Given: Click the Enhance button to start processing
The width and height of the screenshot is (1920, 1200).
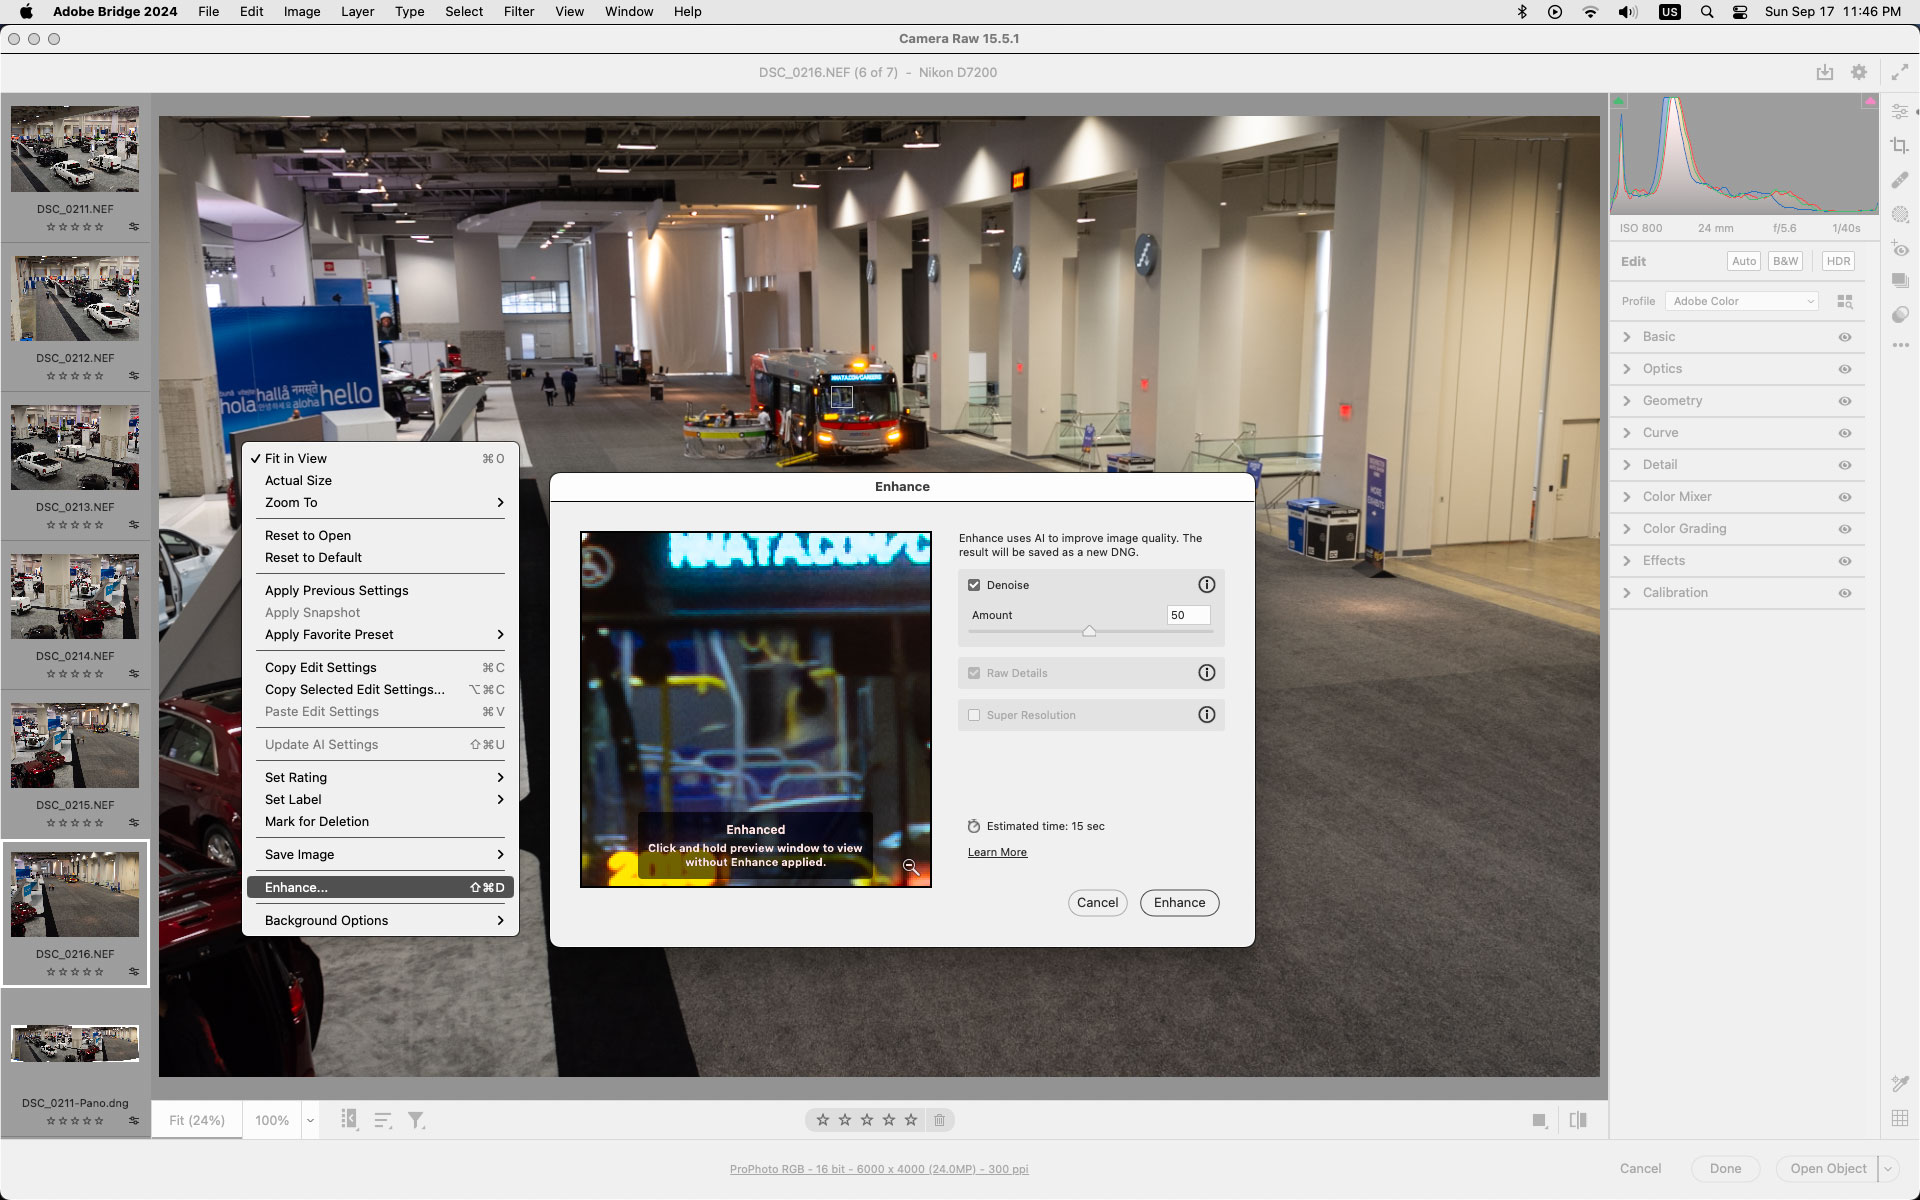Looking at the screenshot, I should (x=1179, y=902).
